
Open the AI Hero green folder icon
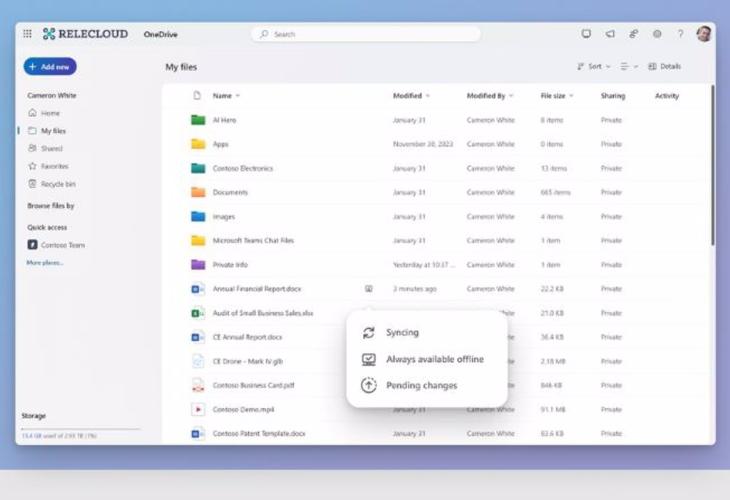[198, 120]
